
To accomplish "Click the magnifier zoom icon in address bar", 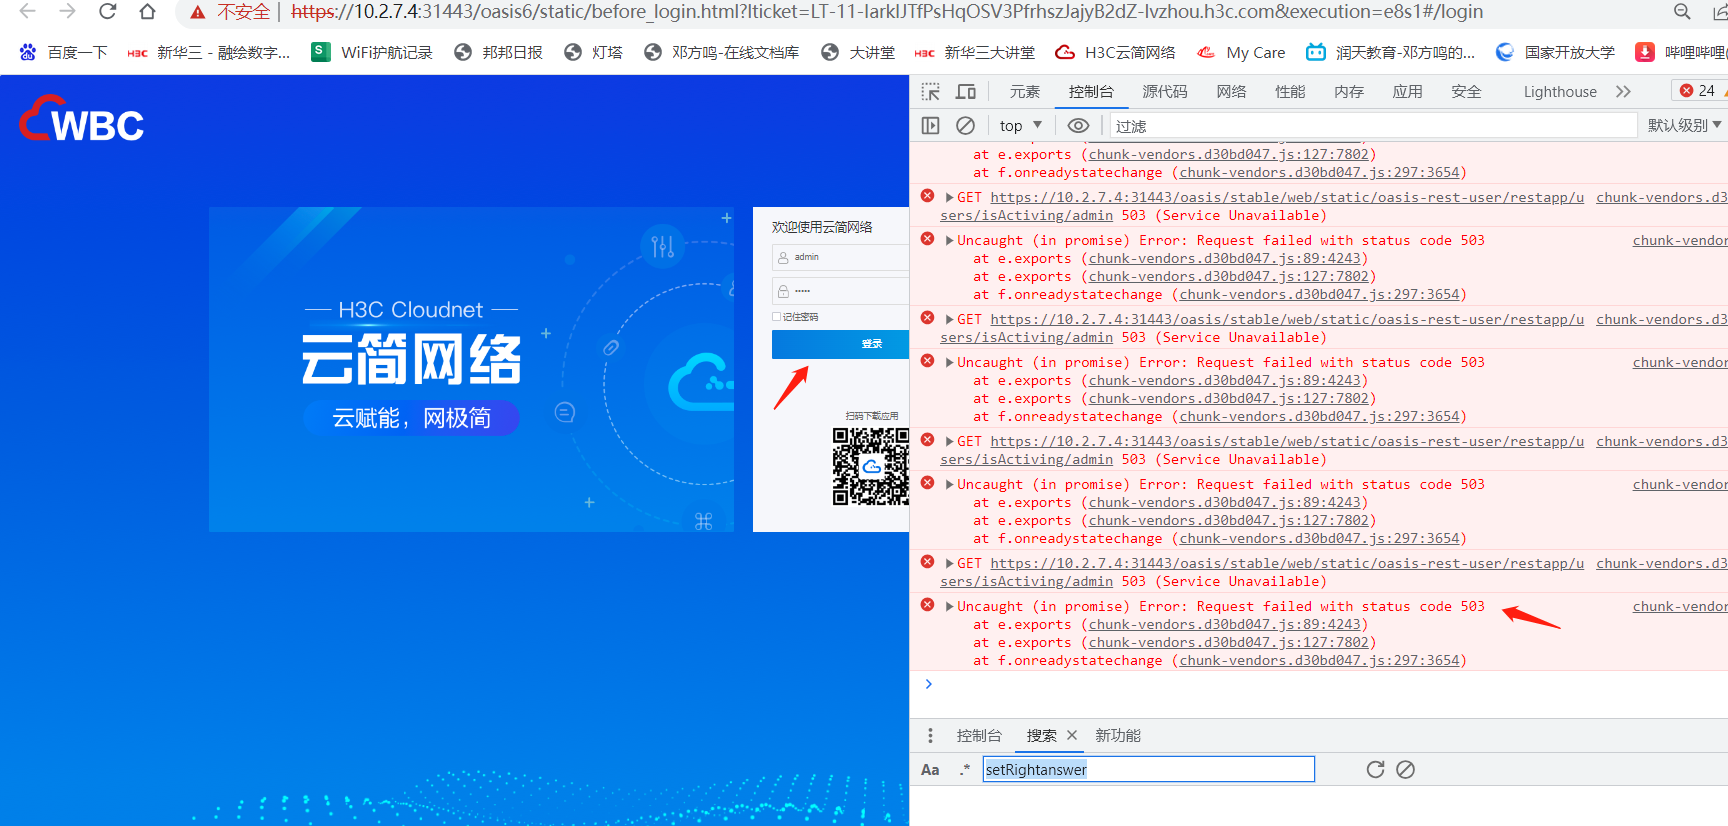I will pyautogui.click(x=1682, y=12).
